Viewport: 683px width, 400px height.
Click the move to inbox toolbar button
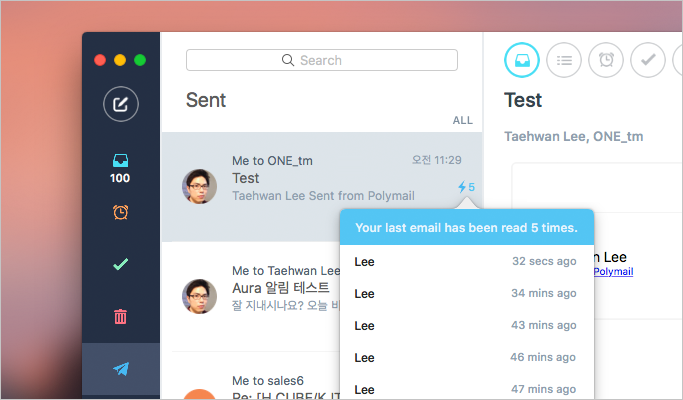(x=522, y=60)
